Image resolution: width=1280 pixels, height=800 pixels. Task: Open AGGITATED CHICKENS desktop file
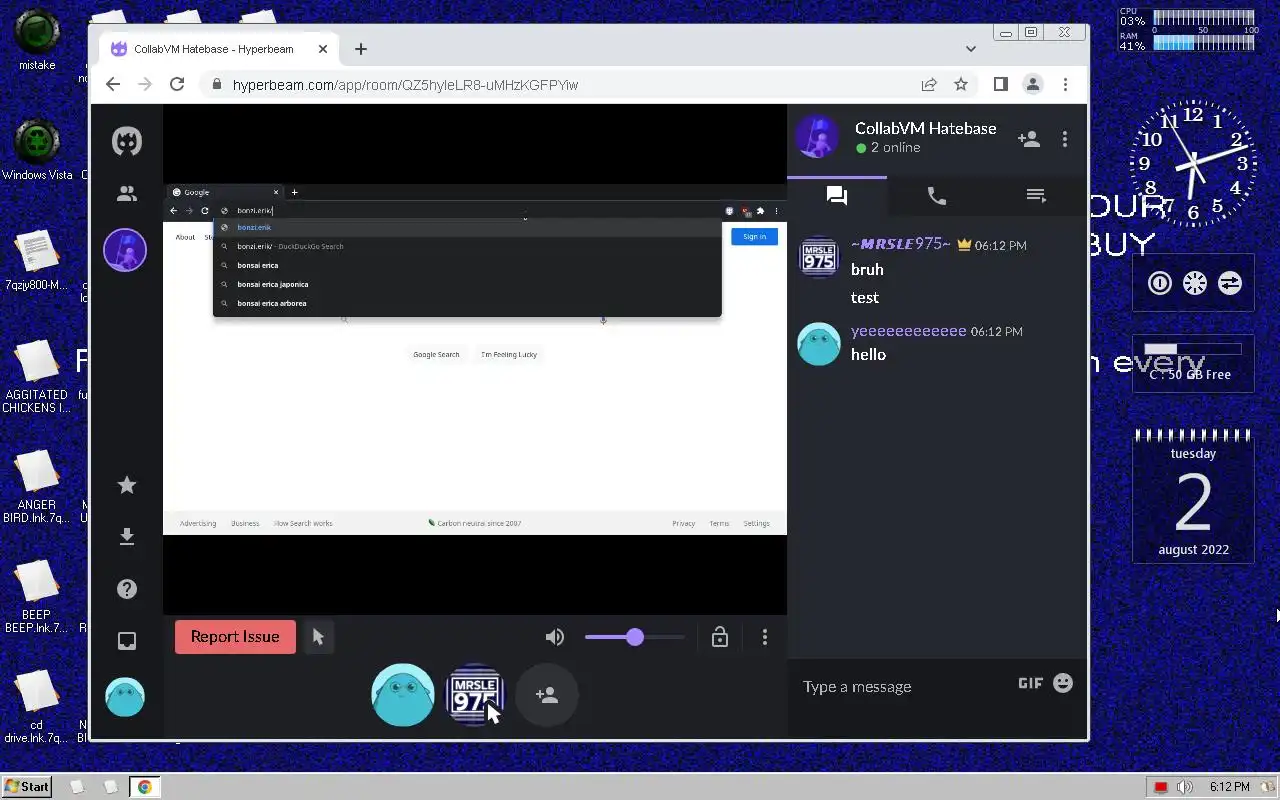pos(37,377)
